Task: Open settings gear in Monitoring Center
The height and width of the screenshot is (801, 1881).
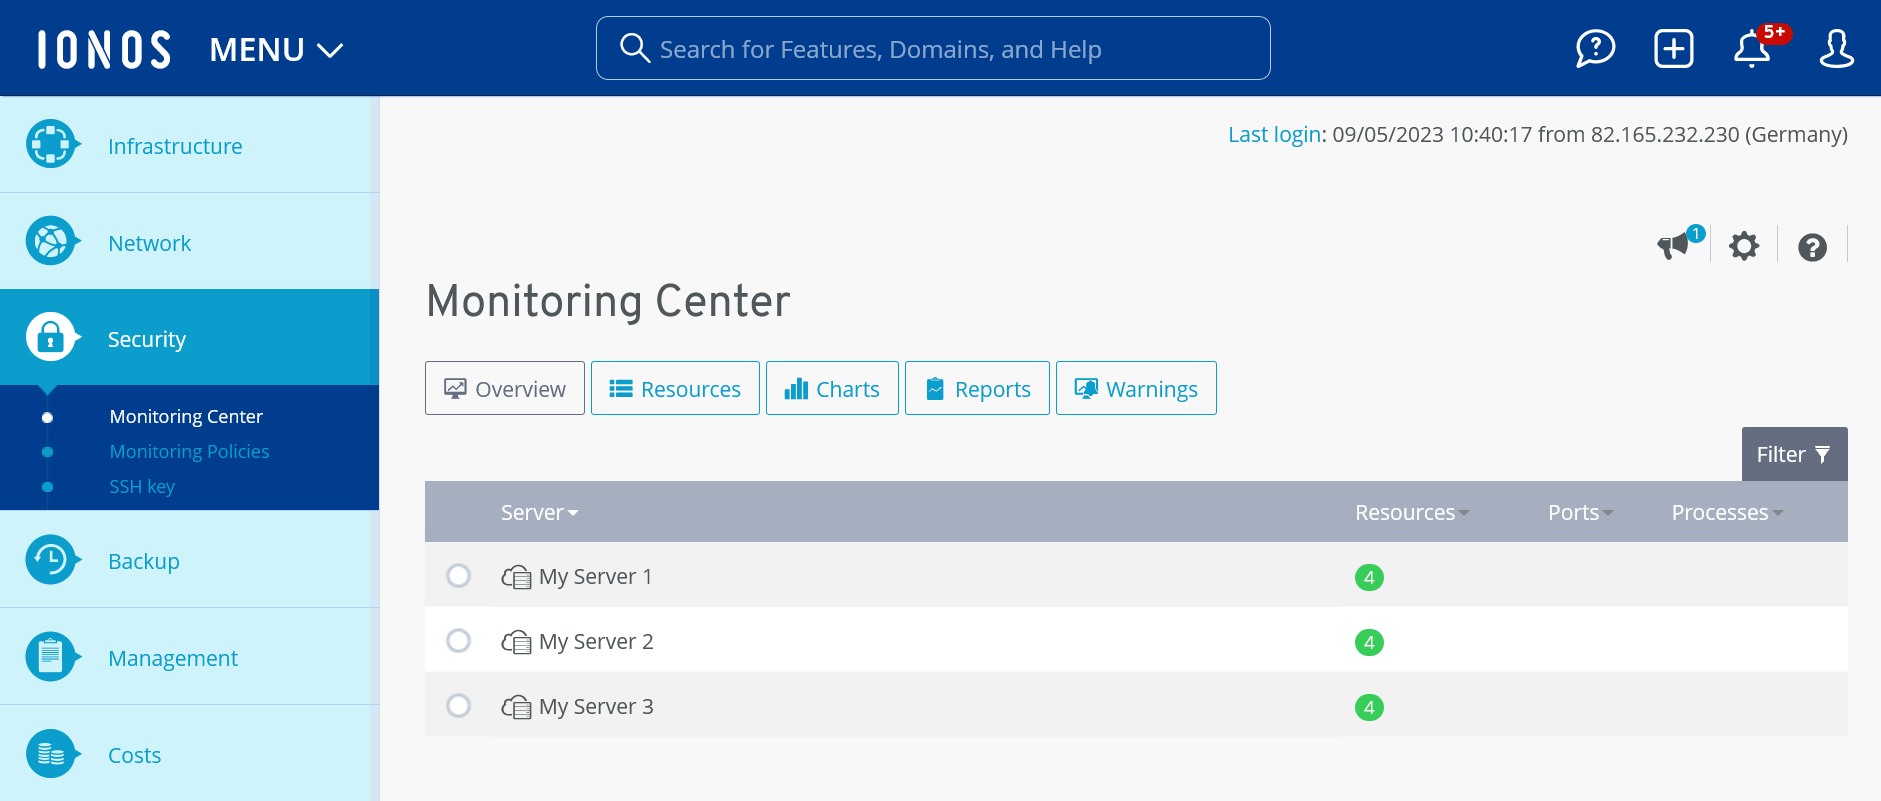Action: (1744, 246)
